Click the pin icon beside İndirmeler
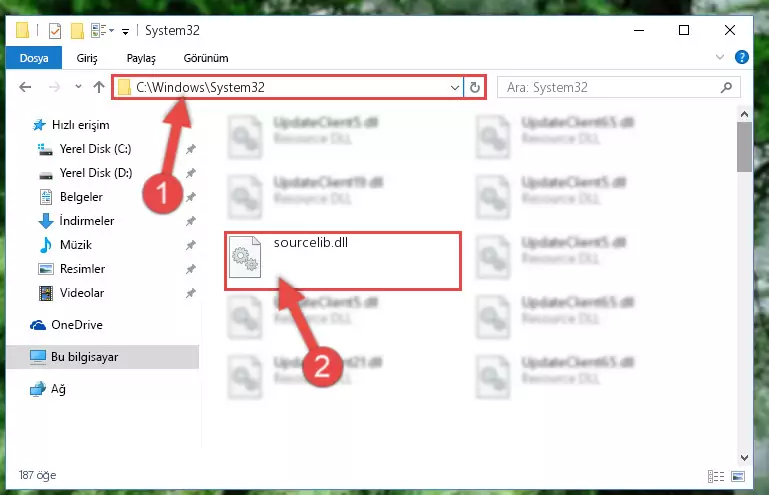Viewport: 769px width, 495px height. (190, 221)
